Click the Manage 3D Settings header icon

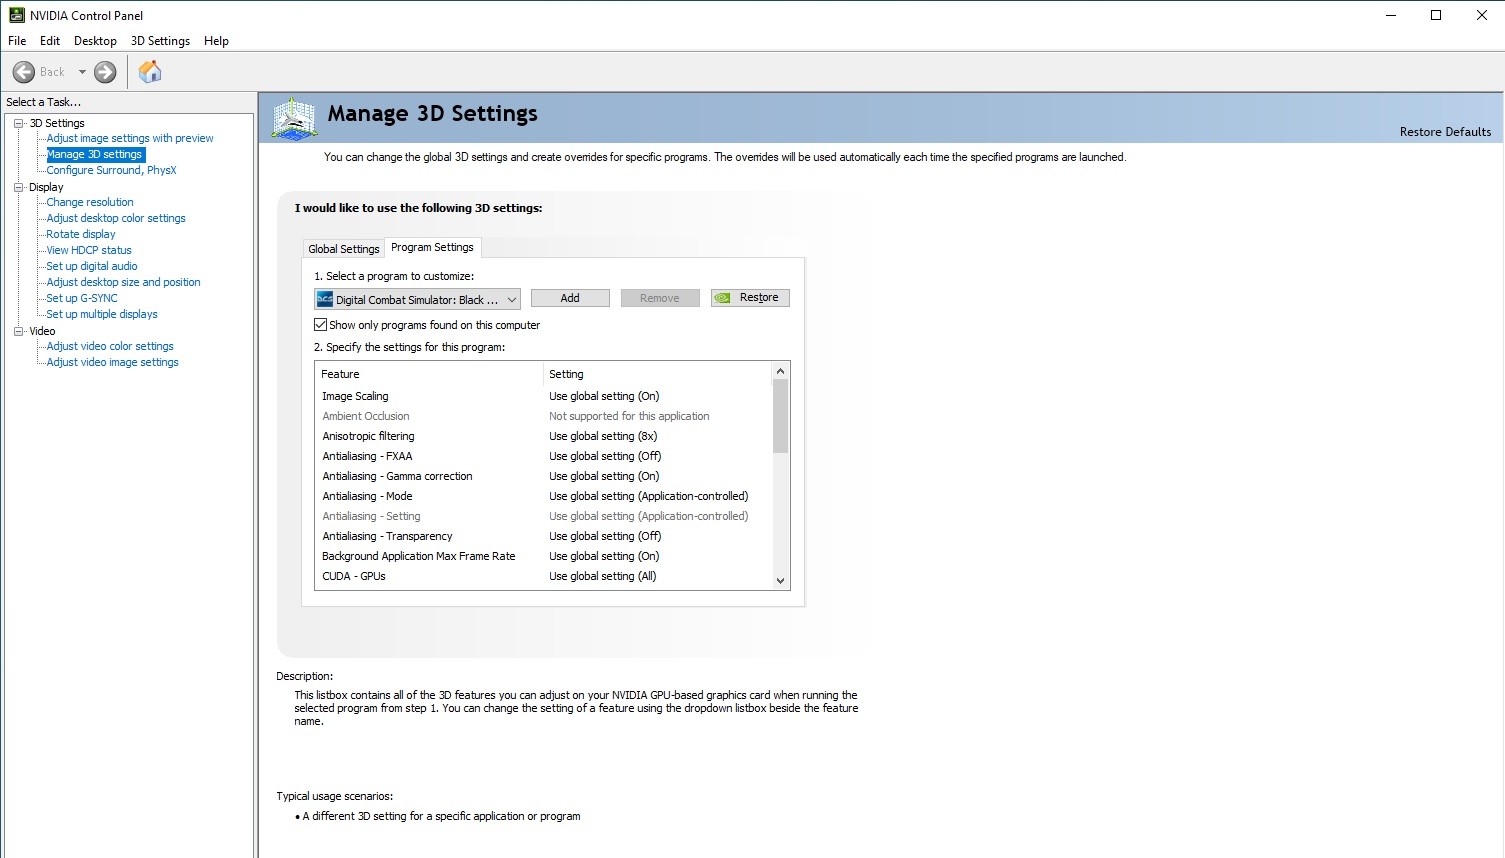295,119
